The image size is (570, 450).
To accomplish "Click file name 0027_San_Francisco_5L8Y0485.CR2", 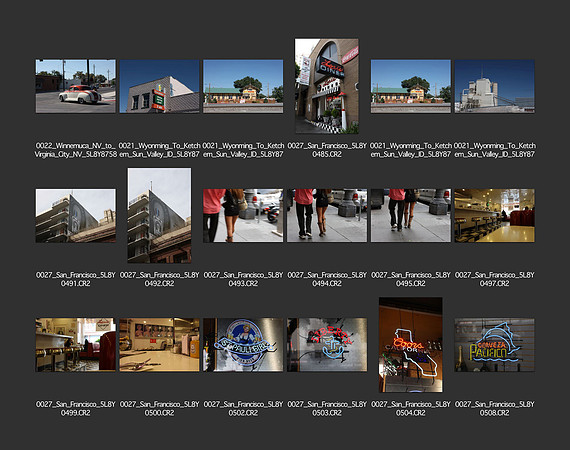I will [x=327, y=150].
